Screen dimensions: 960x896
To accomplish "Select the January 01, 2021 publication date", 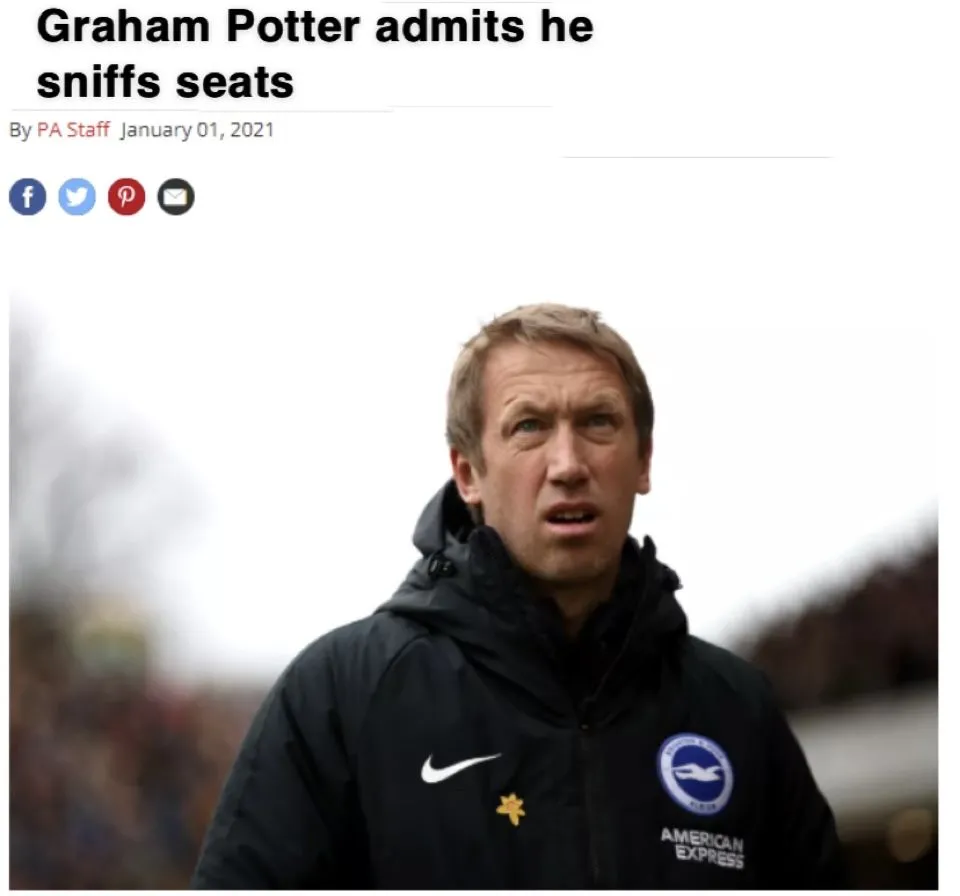I will pyautogui.click(x=197, y=130).
